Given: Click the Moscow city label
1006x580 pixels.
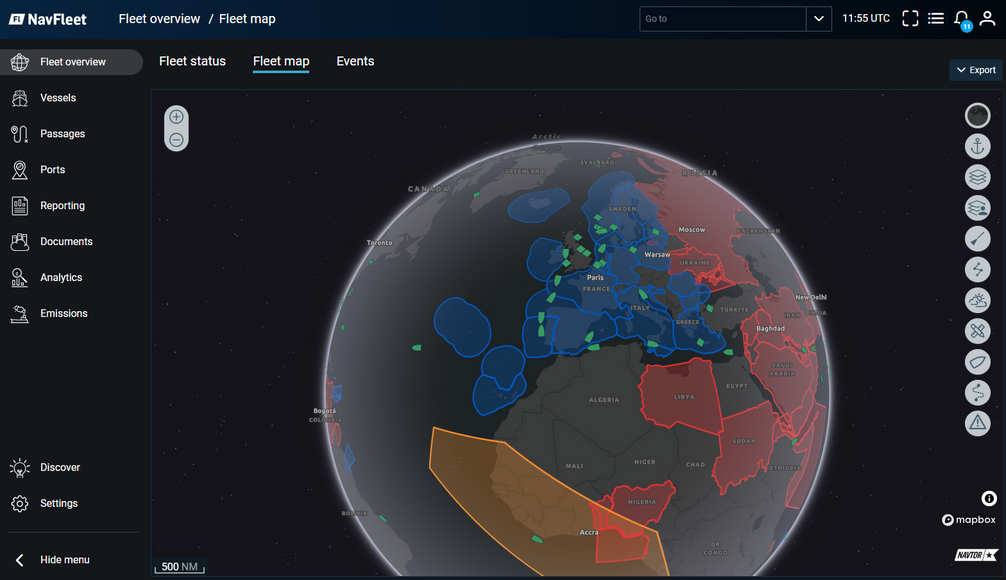Looking at the screenshot, I should 692,230.
